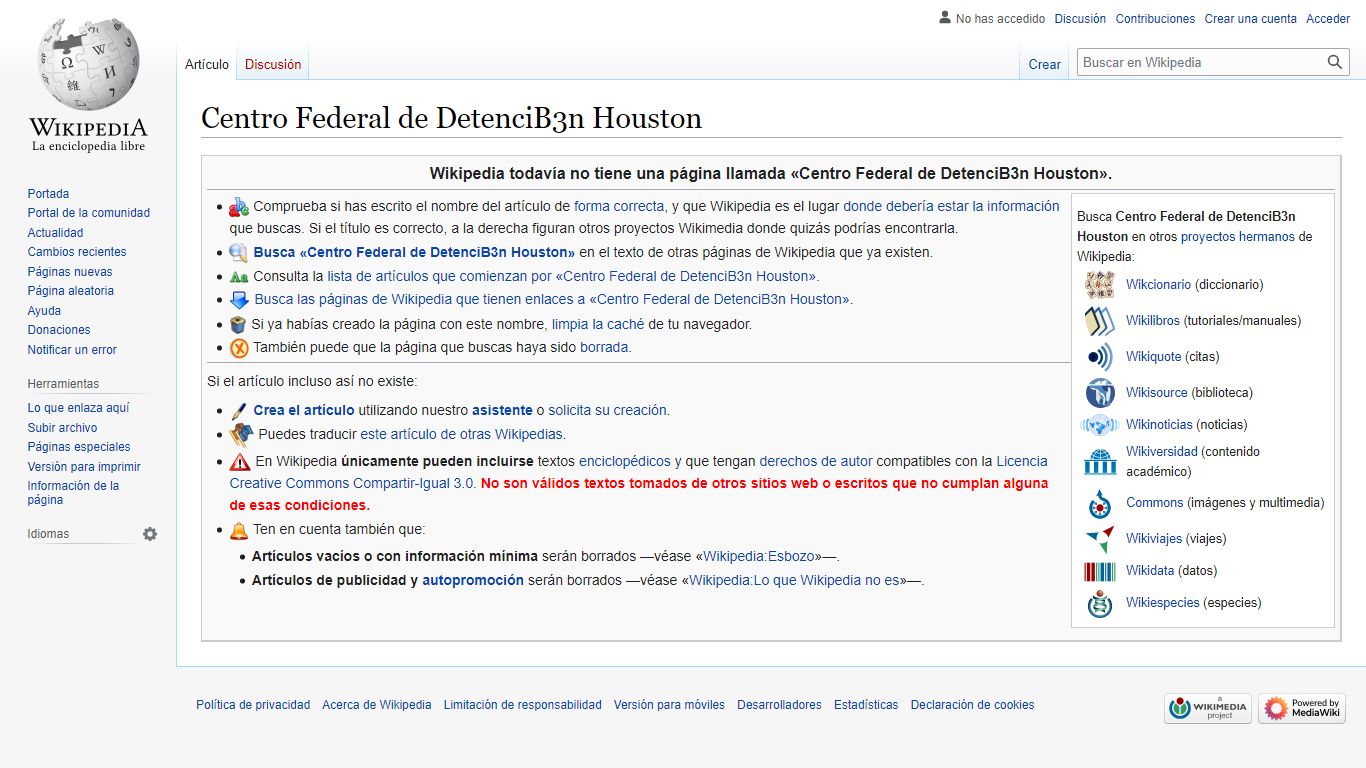Click Política de privacidad footer link

[x=253, y=705]
